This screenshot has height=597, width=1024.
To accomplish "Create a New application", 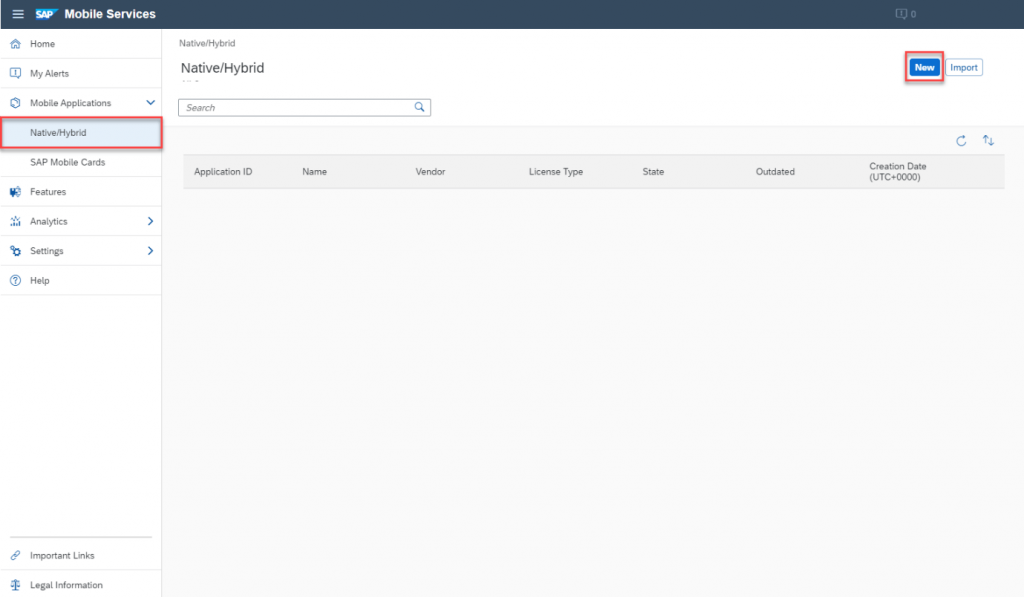I will [924, 67].
